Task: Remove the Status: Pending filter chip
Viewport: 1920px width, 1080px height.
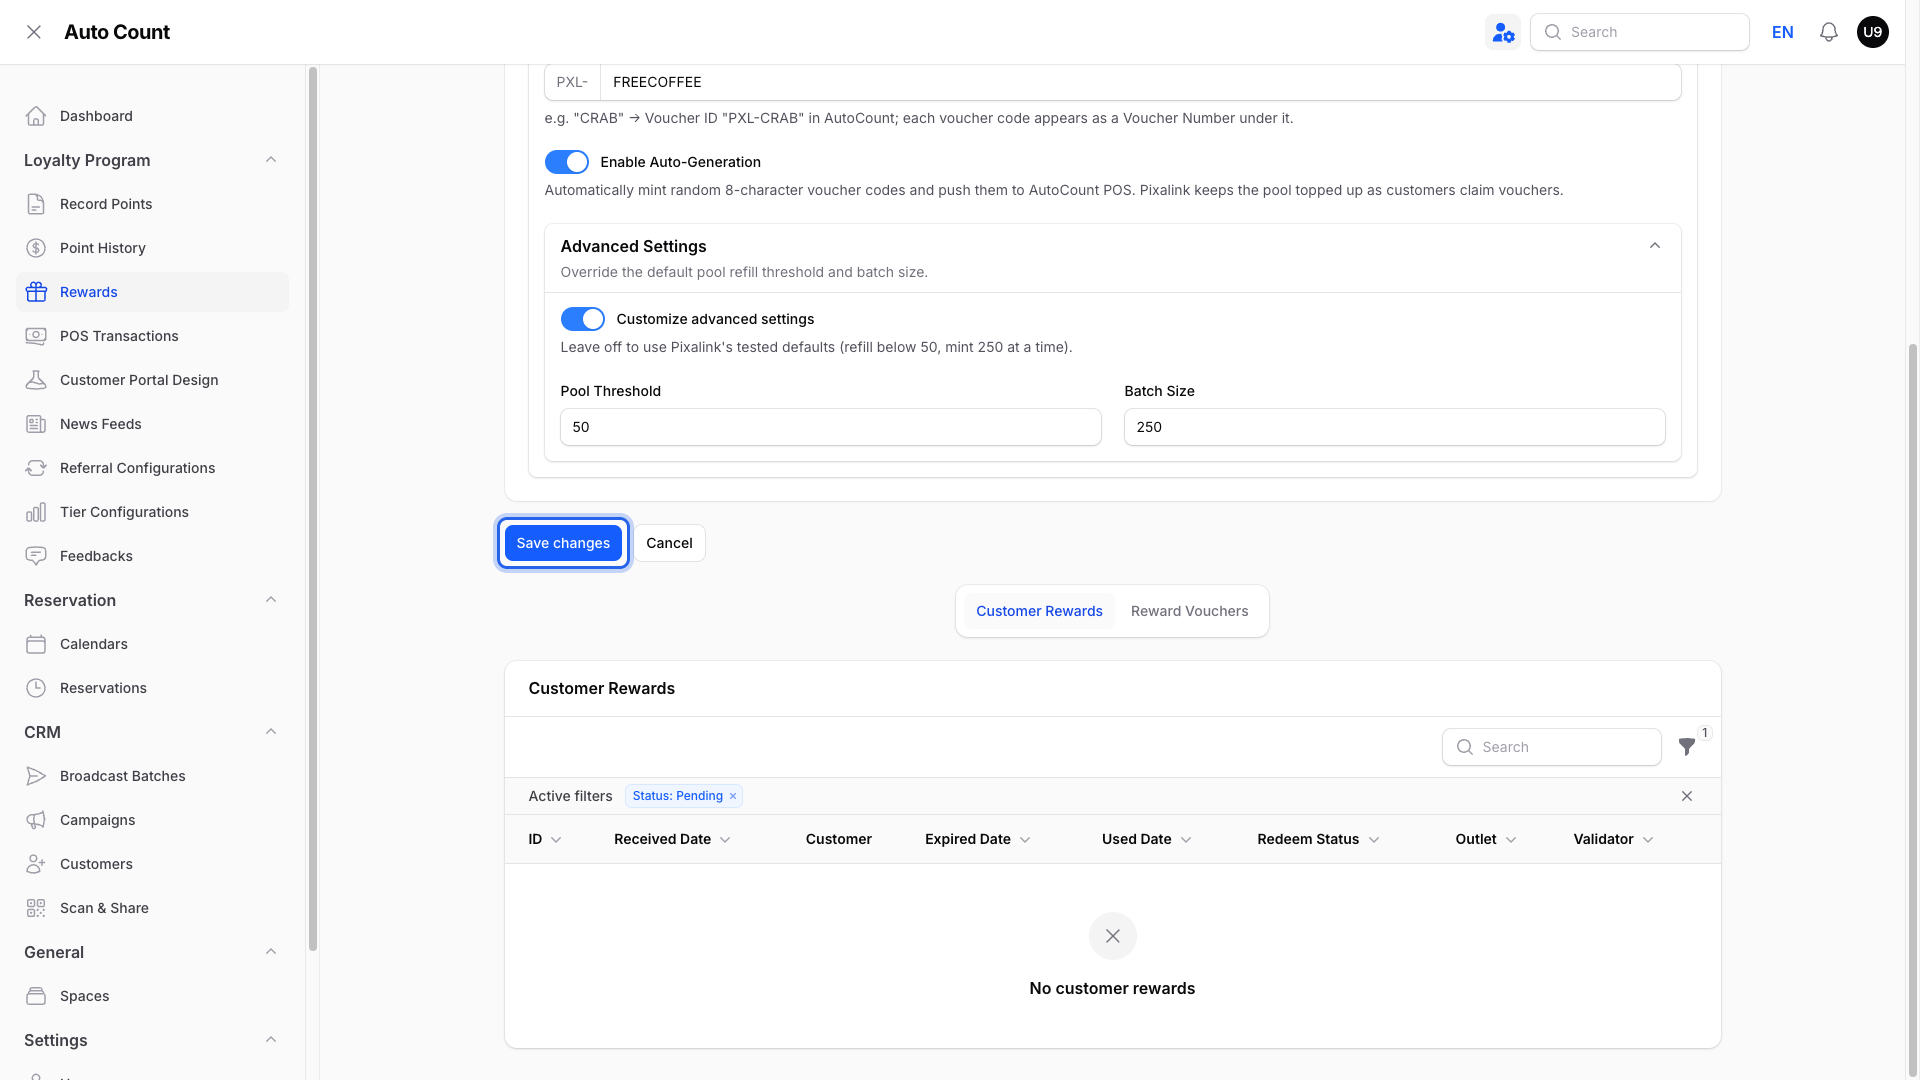Action: click(733, 796)
